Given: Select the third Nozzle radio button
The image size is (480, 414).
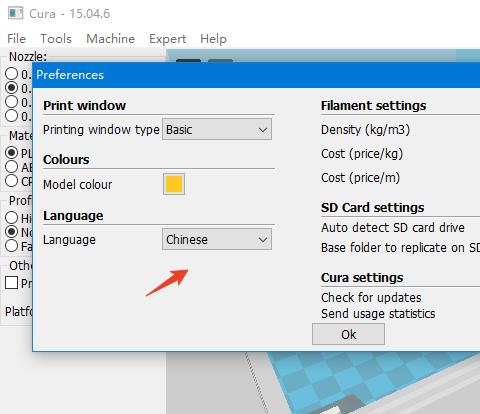Looking at the screenshot, I should (x=11, y=102).
